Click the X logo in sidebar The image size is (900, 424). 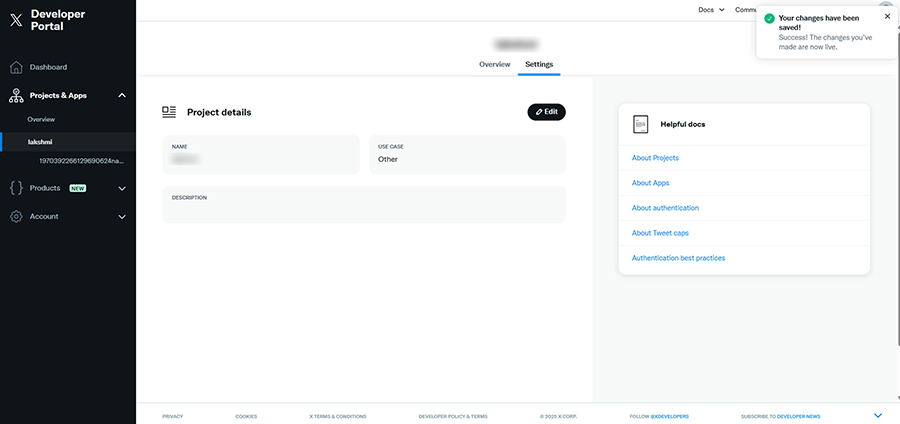coord(17,20)
